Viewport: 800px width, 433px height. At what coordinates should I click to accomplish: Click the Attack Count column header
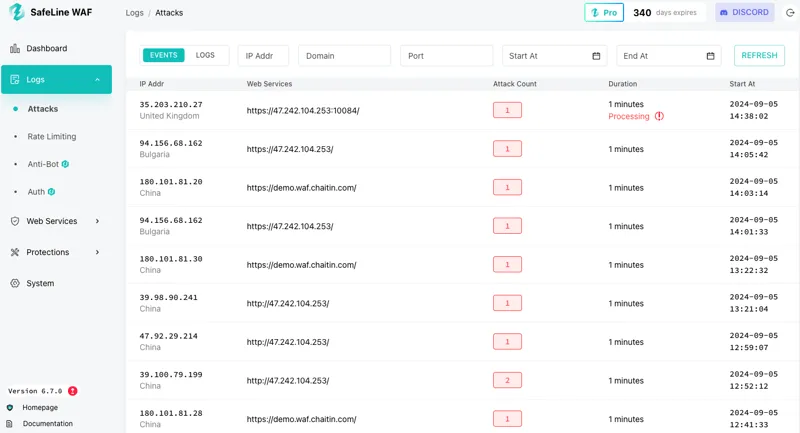515,84
